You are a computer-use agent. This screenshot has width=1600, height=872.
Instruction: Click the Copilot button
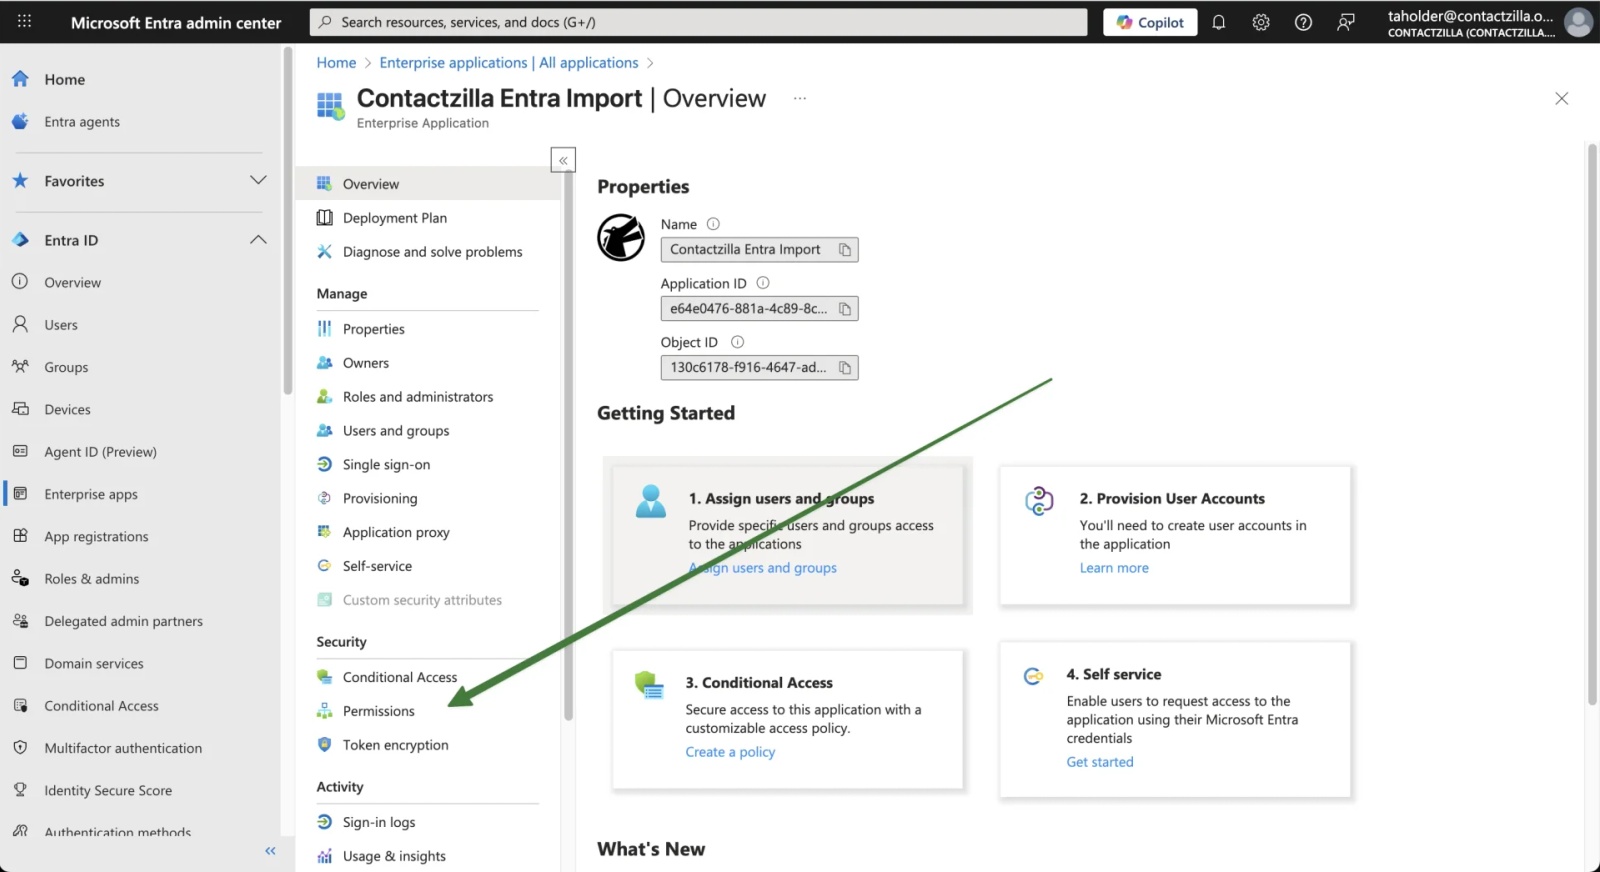point(1150,22)
